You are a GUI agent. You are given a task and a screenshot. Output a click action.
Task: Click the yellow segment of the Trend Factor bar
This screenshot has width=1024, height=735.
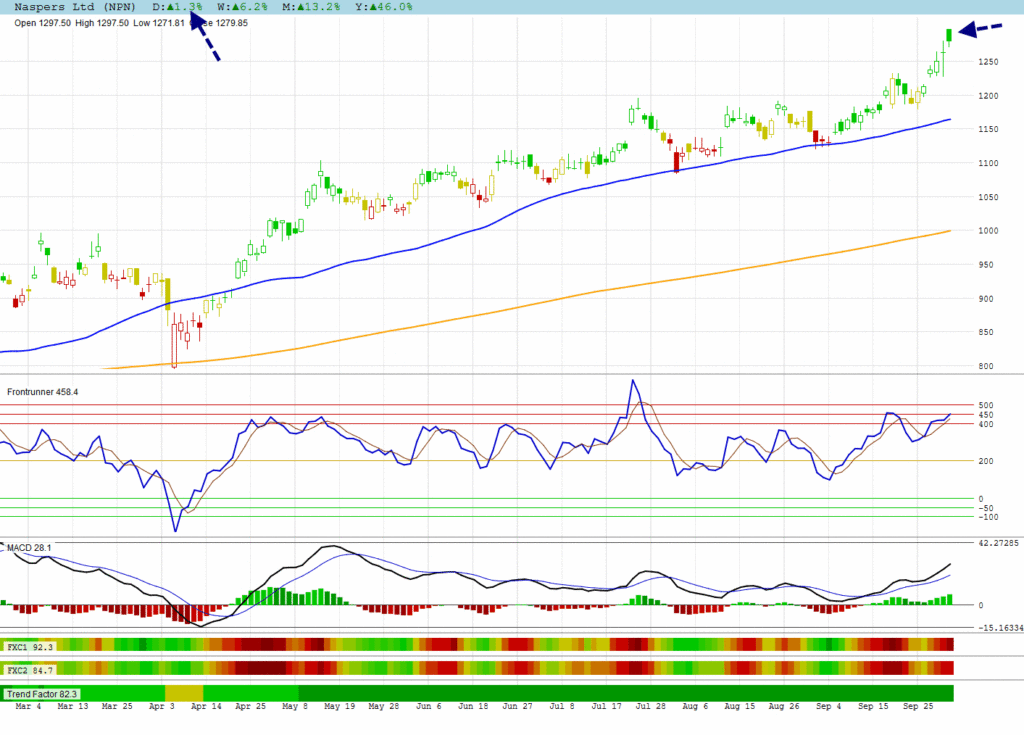coord(183,693)
